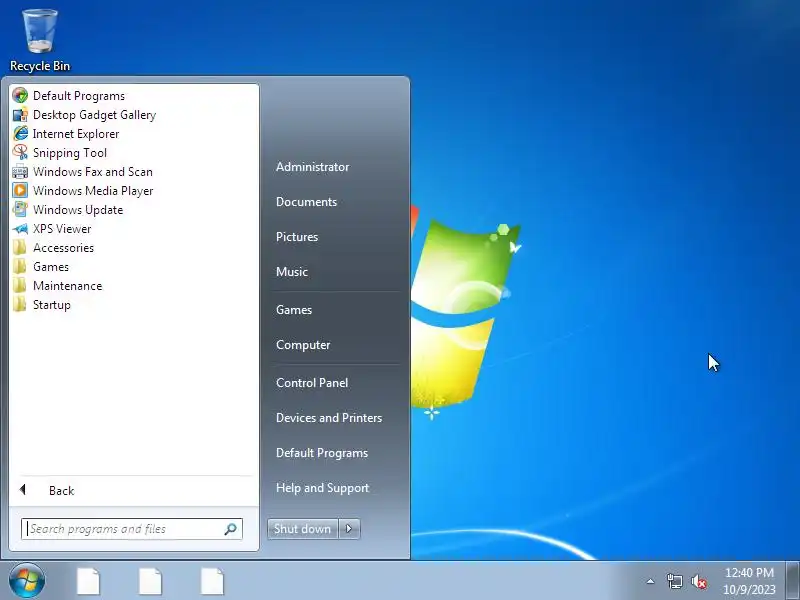The width and height of the screenshot is (800, 600).
Task: Click the Accessories folder icon
Action: pyautogui.click(x=20, y=247)
